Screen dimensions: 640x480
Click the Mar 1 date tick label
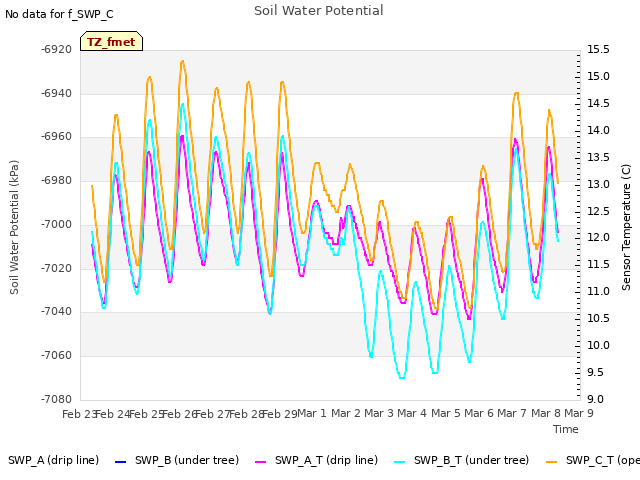[312, 413]
